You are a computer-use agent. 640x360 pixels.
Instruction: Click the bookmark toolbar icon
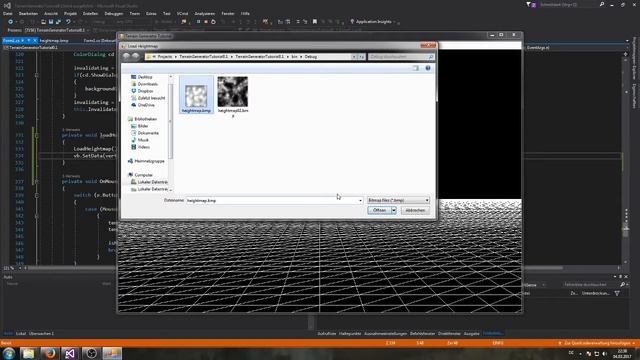(x=315, y=22)
